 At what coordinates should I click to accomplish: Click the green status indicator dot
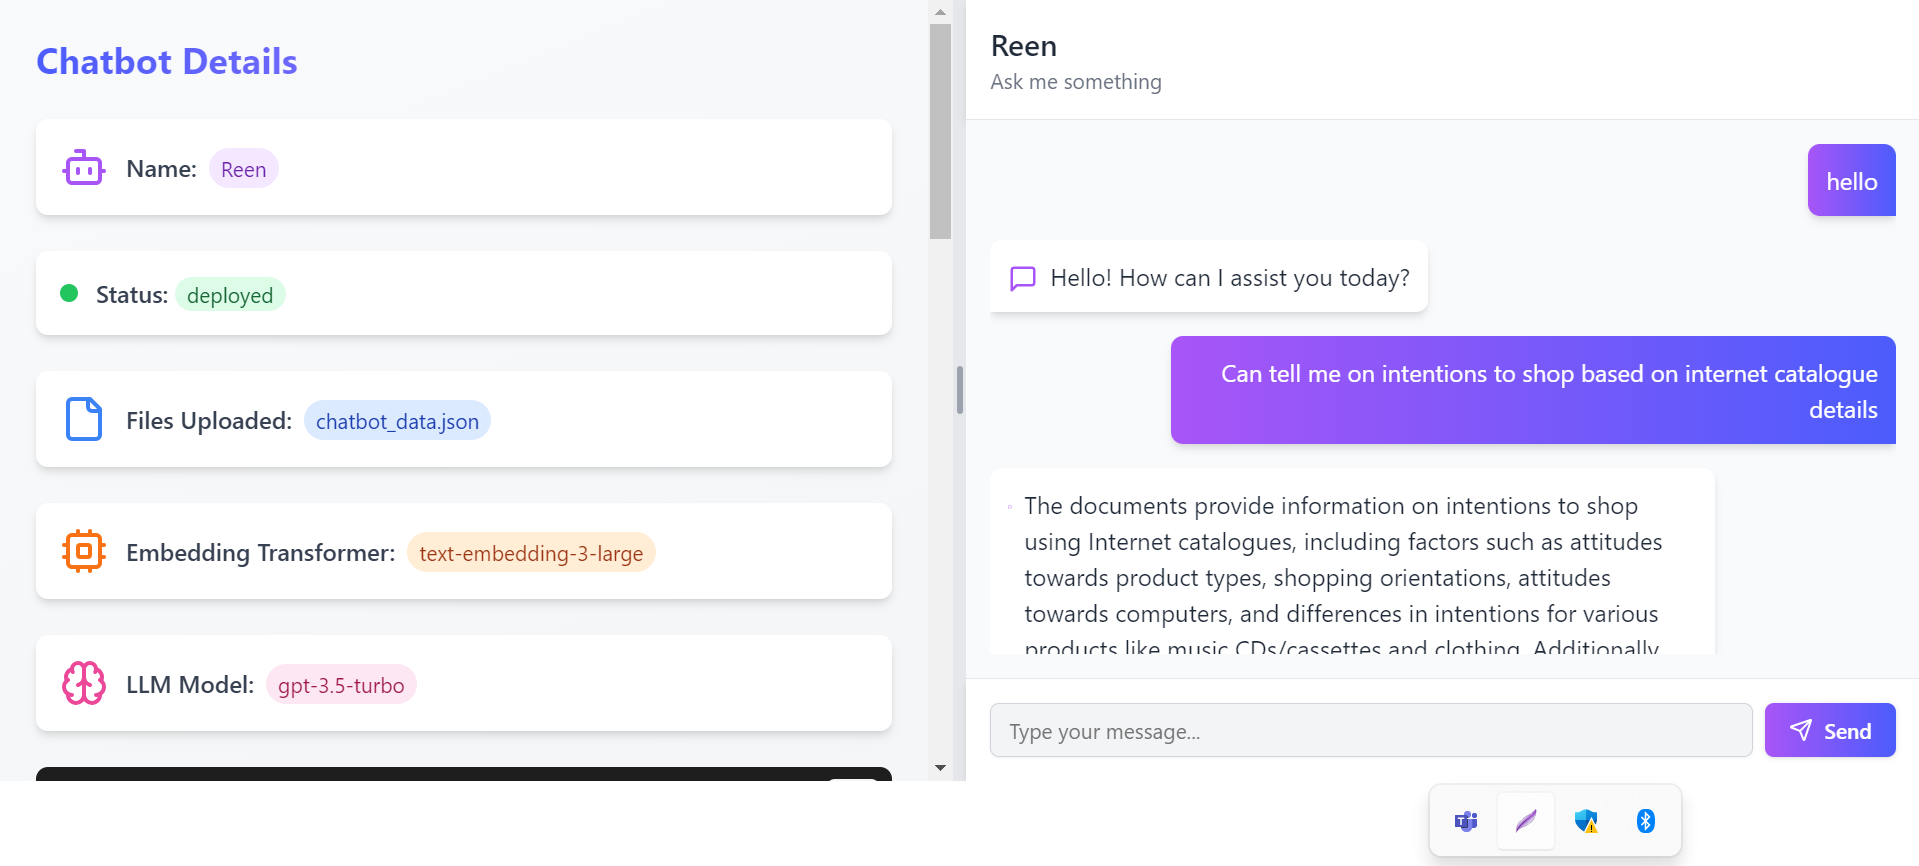(69, 293)
